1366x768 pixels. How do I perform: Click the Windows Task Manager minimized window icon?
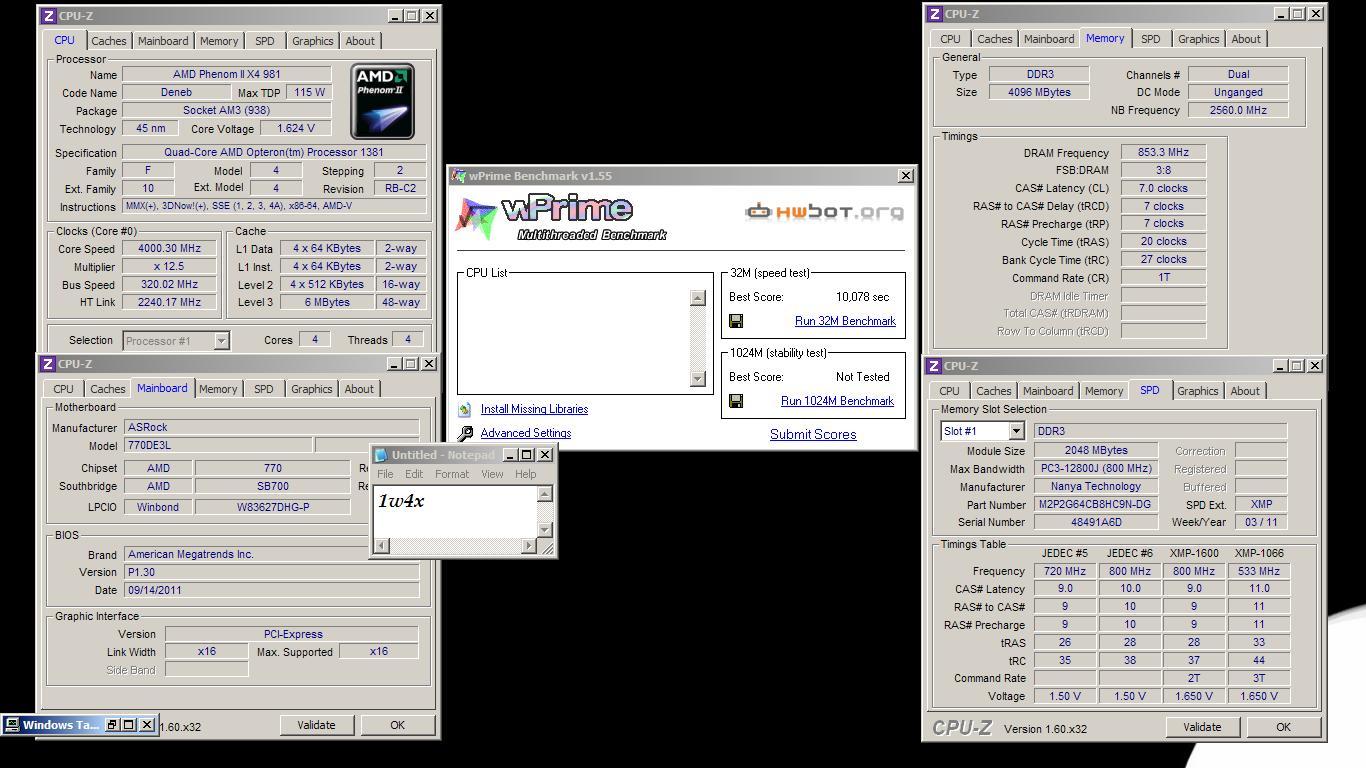[x=12, y=725]
